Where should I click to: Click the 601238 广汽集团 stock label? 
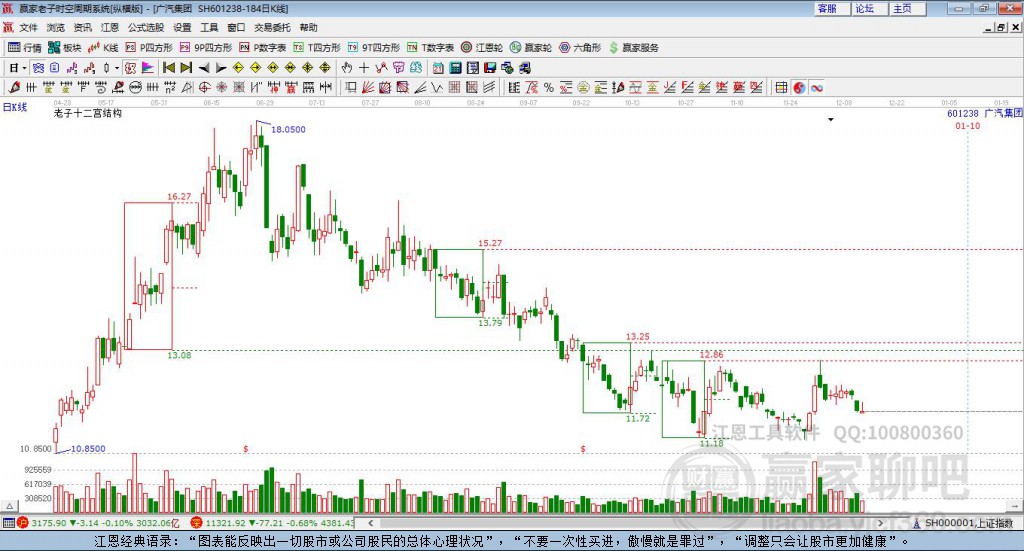(984, 113)
